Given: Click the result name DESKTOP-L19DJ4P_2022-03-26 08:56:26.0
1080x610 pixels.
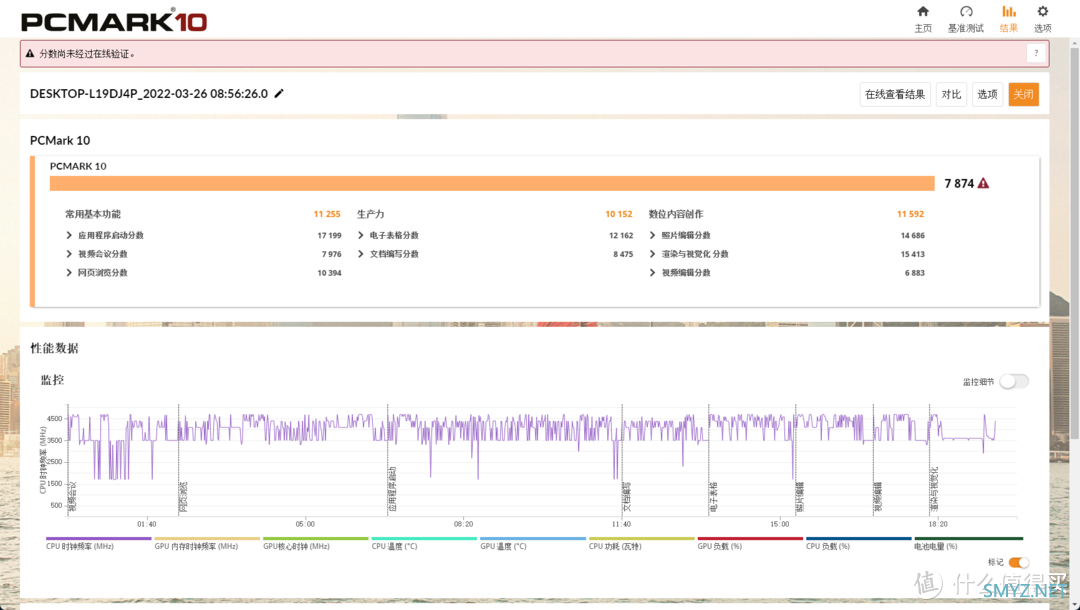Looking at the screenshot, I should [x=149, y=94].
